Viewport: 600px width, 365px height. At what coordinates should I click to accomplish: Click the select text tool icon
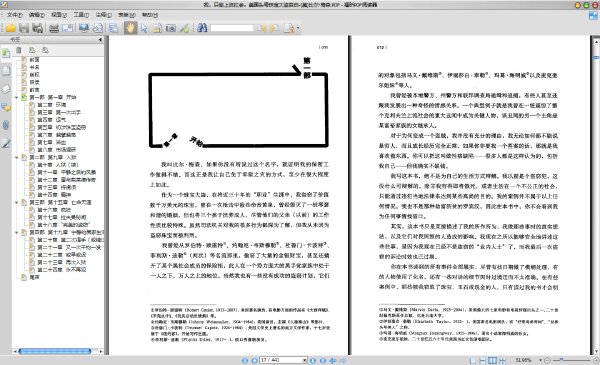pos(157,28)
